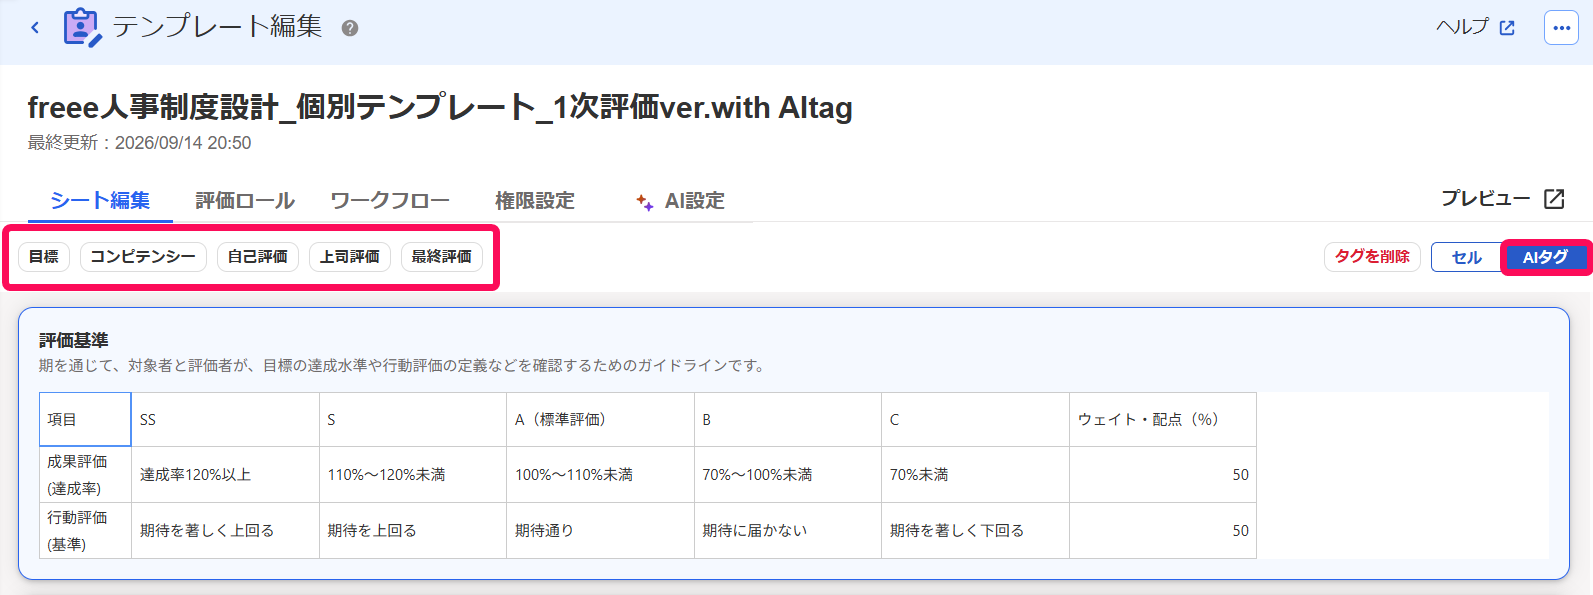Select the C column header cell
Viewport: 1593px width, 595px height.
click(x=975, y=419)
